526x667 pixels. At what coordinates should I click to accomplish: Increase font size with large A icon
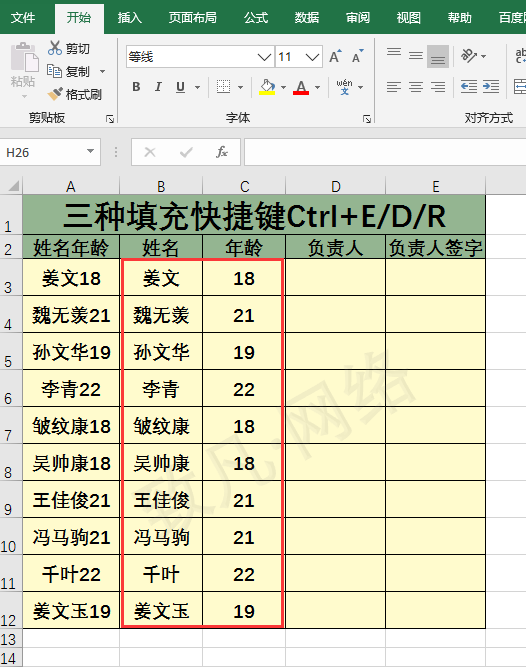[335, 57]
